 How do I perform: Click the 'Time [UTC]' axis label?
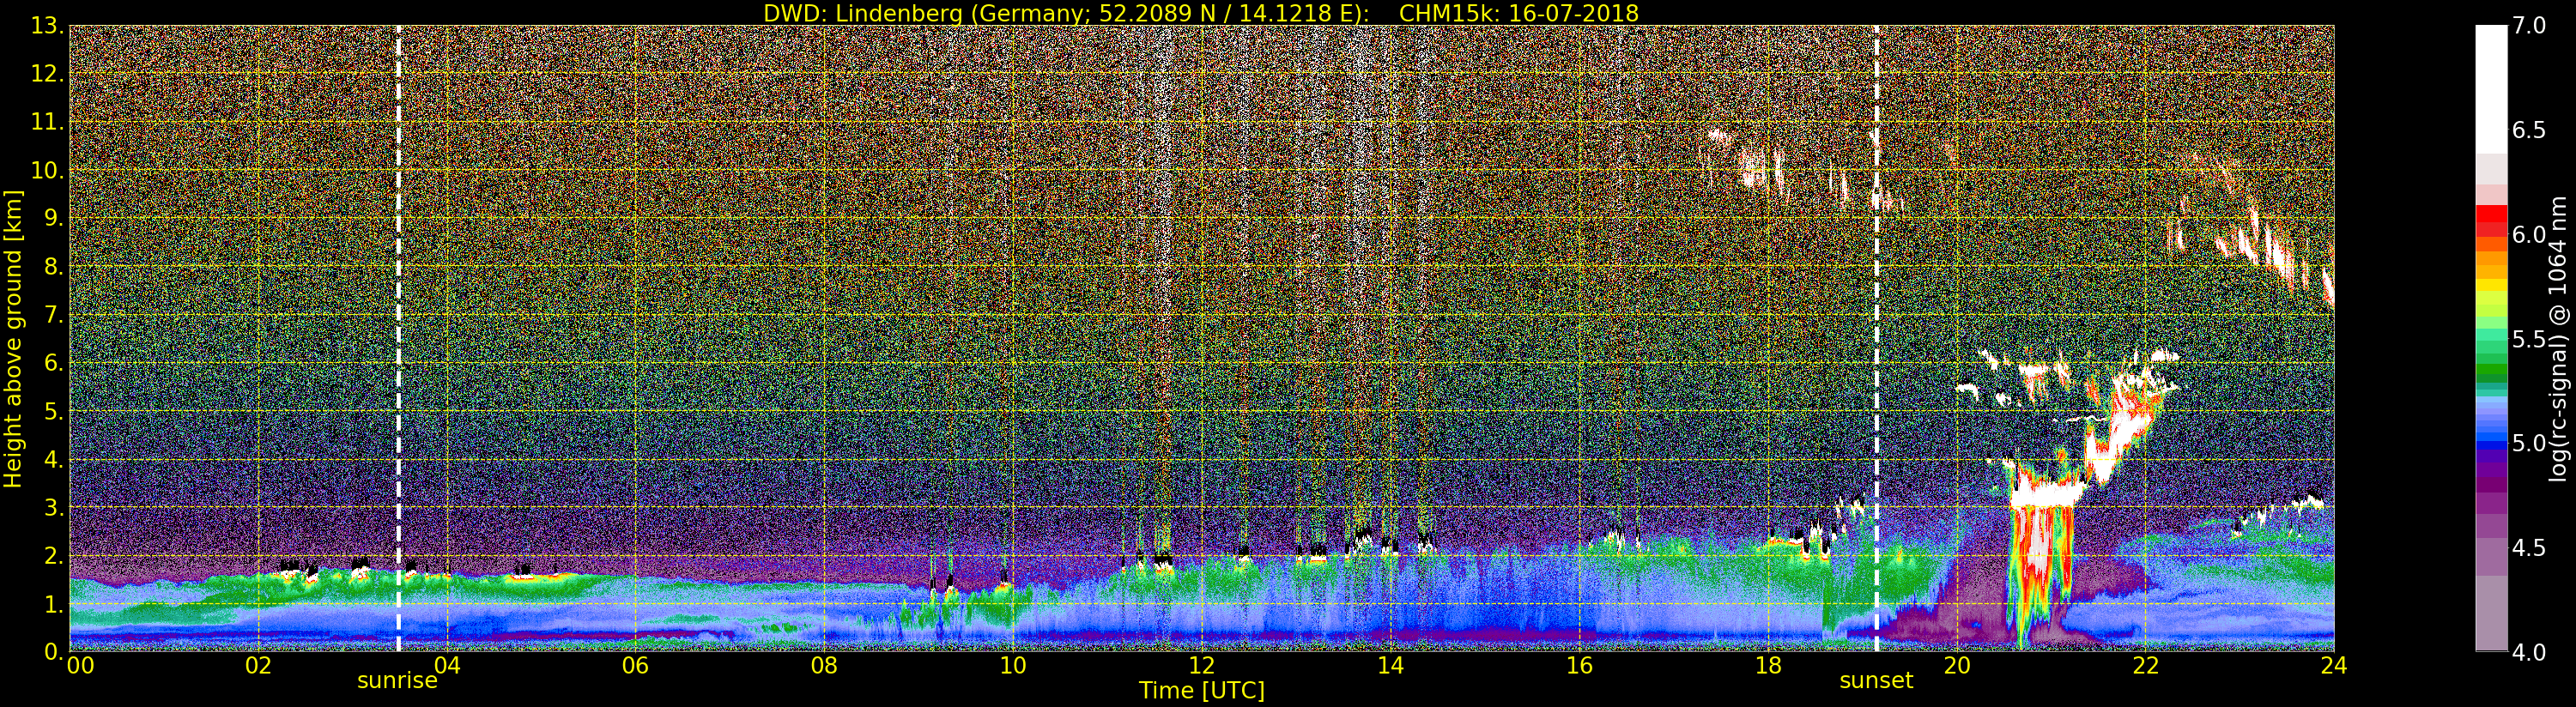pyautogui.click(x=1202, y=691)
